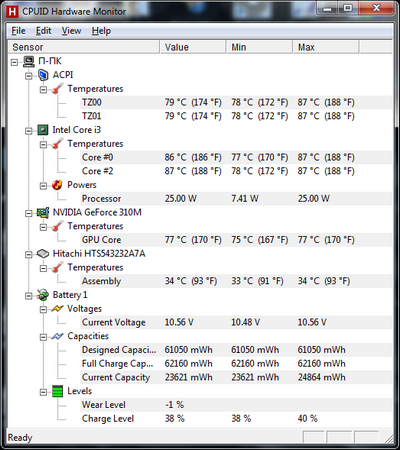Click the Powers flame icon
The width and height of the screenshot is (400, 450).
(57, 185)
